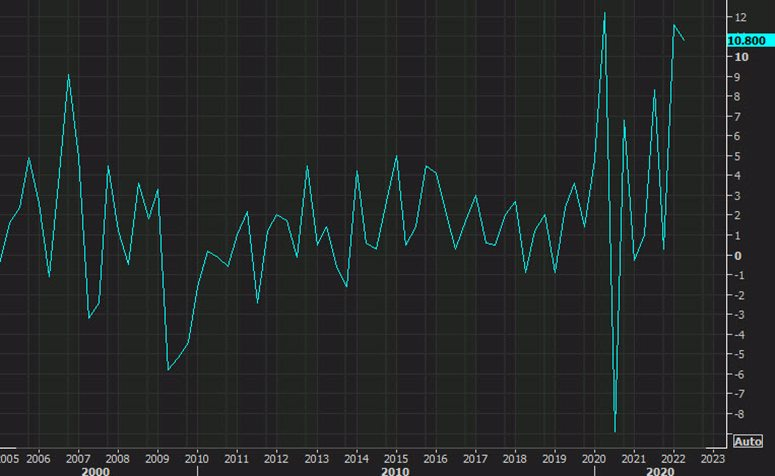
Task: Click the 2017 year label on axis
Action: coord(475,459)
